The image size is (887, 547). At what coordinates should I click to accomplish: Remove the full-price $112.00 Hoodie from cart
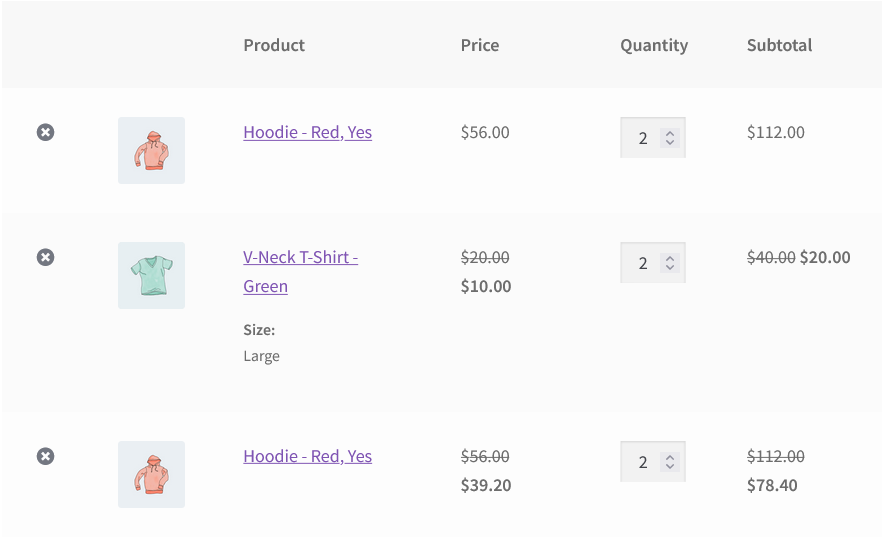(x=45, y=132)
